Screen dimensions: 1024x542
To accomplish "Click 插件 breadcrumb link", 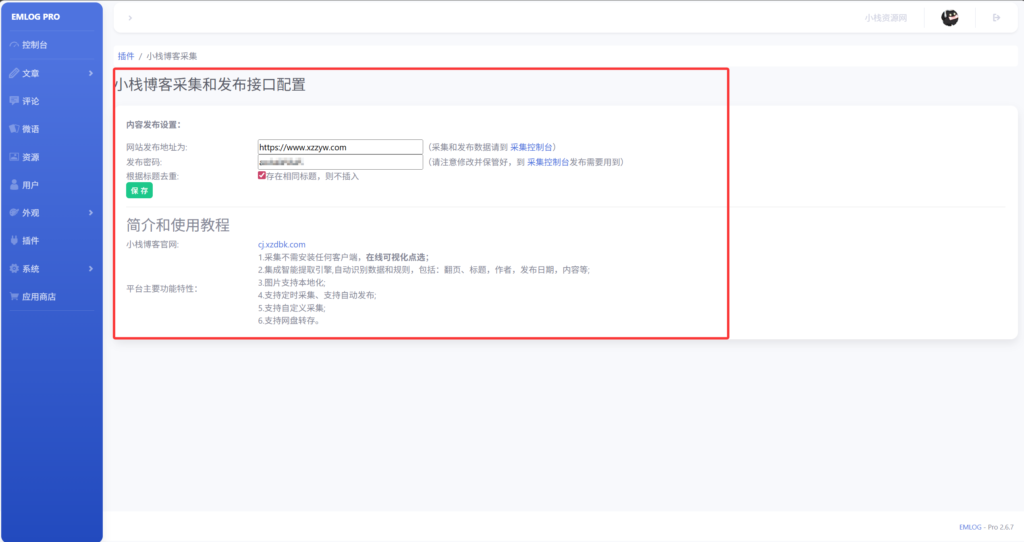I will 126,56.
